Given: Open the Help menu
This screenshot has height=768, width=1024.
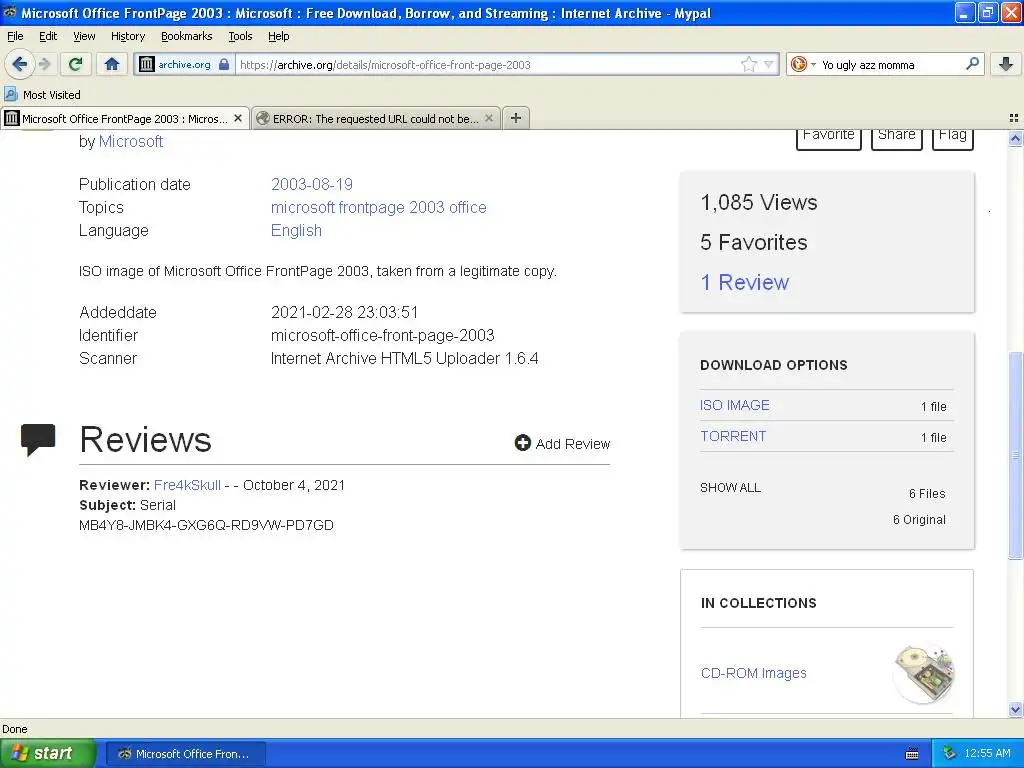Looking at the screenshot, I should [x=279, y=36].
